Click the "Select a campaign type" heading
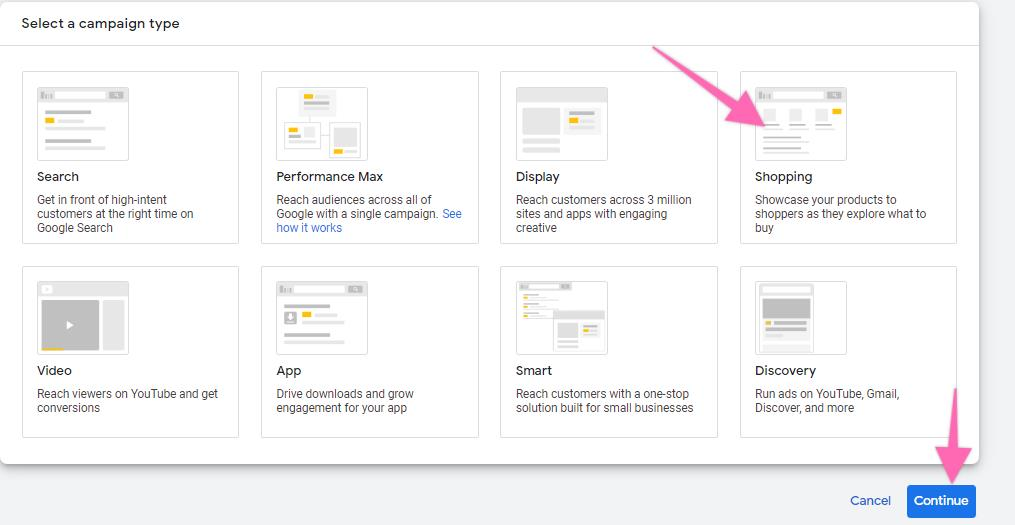 [101, 23]
